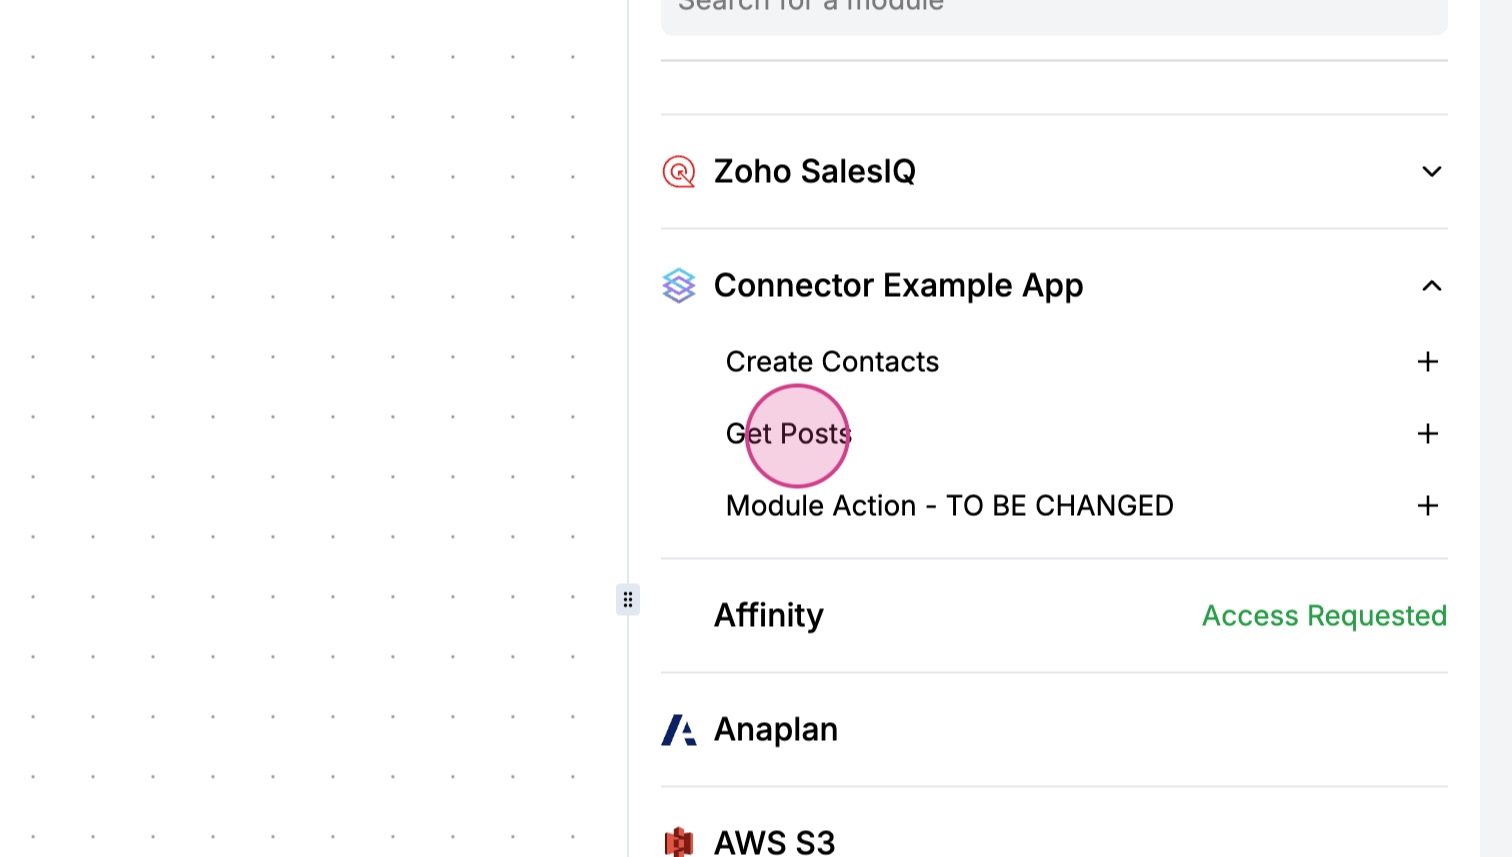Image resolution: width=1512 pixels, height=857 pixels.
Task: Click the Access Requested link
Action: click(1323, 616)
